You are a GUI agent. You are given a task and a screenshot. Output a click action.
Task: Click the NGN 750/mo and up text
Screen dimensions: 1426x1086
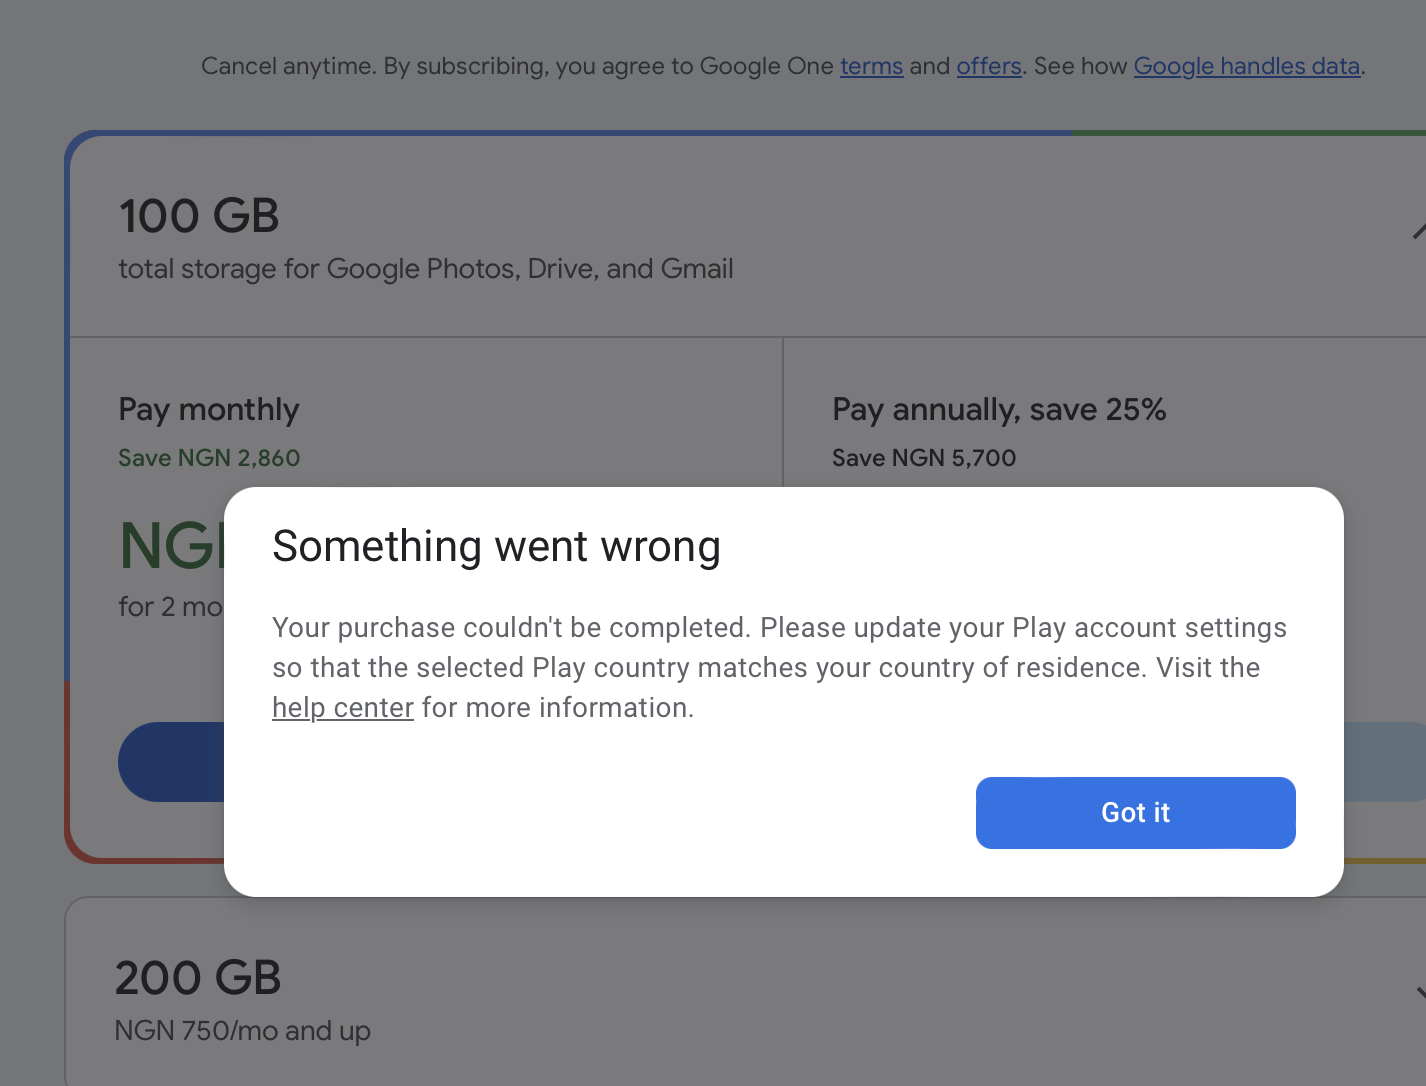[x=242, y=1031]
